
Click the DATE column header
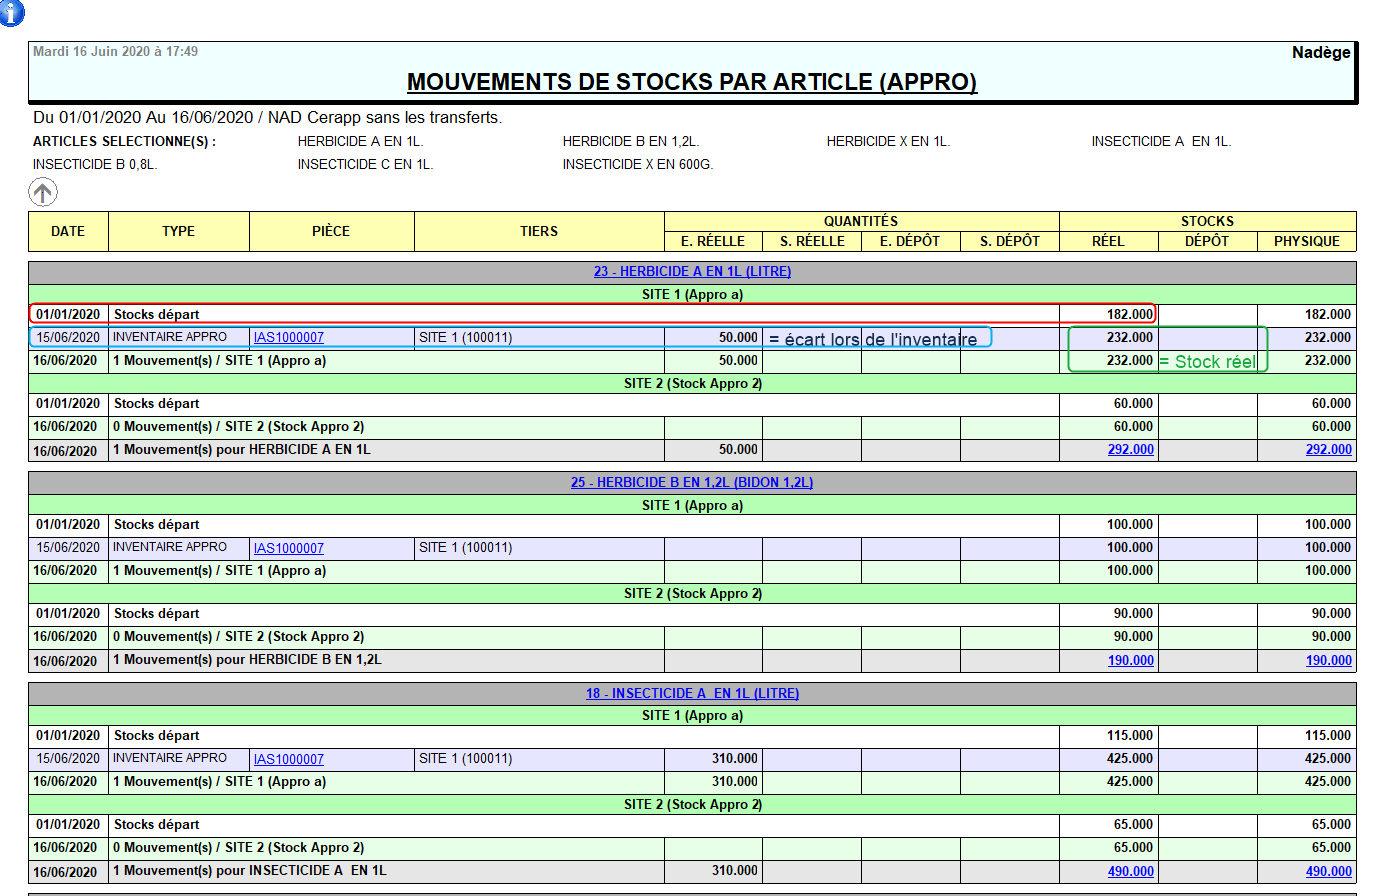coord(68,231)
